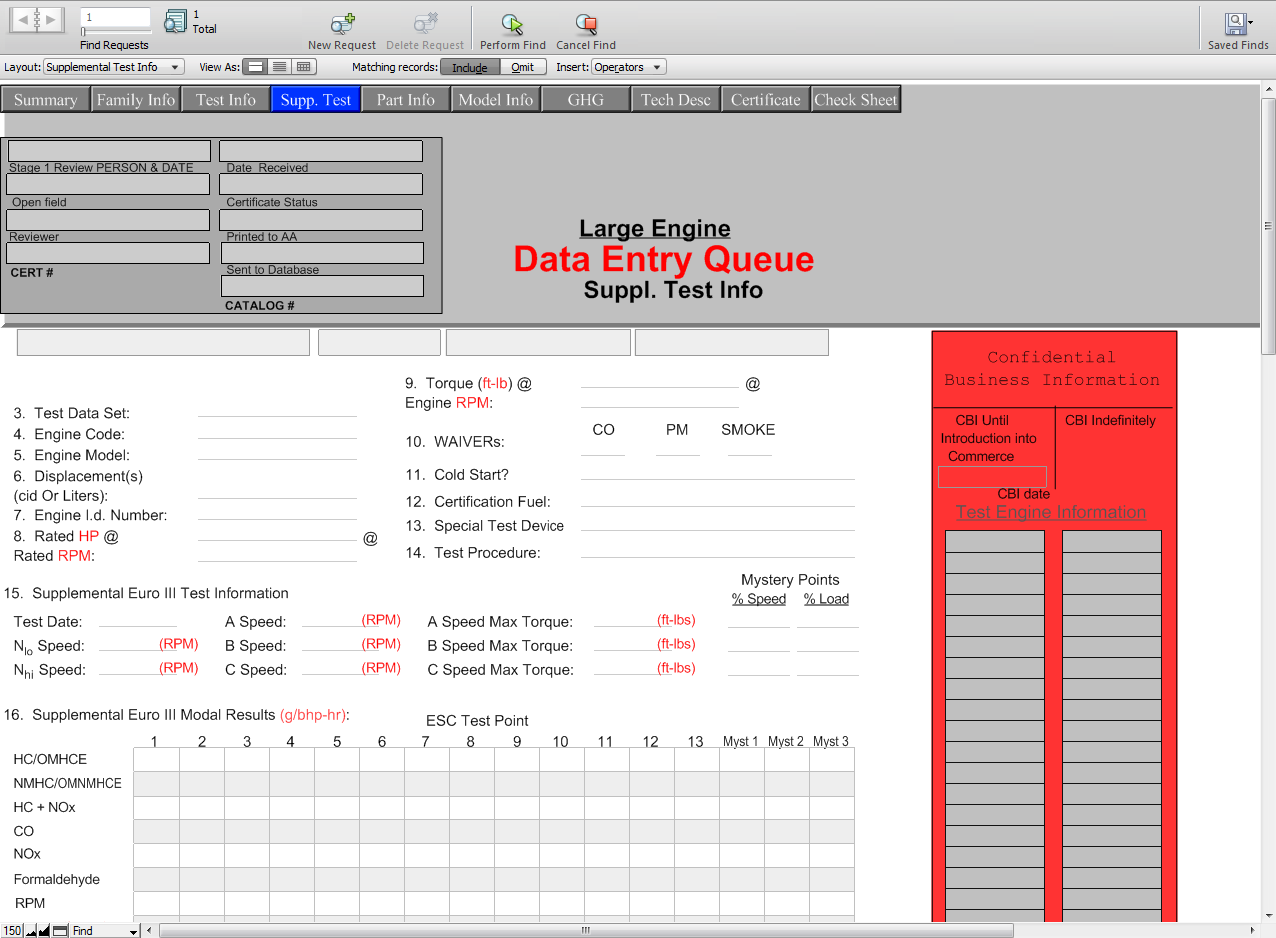1276x938 pixels.
Task: Open the Family Info tab
Action: [136, 100]
